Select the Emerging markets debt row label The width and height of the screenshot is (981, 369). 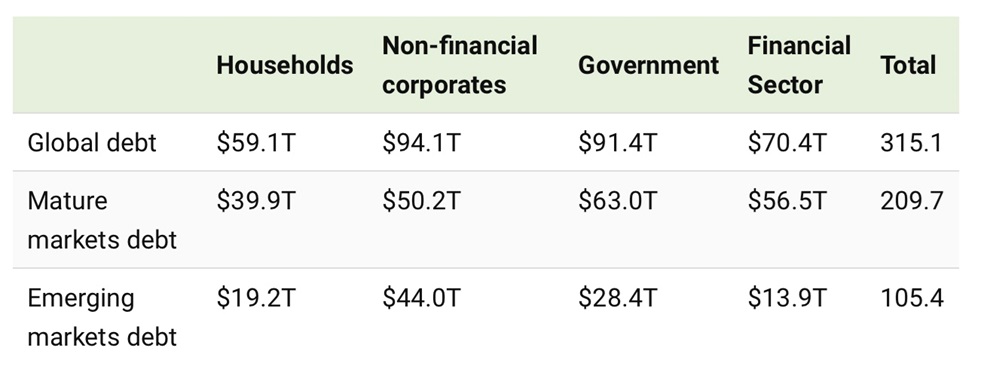pyautogui.click(x=102, y=318)
